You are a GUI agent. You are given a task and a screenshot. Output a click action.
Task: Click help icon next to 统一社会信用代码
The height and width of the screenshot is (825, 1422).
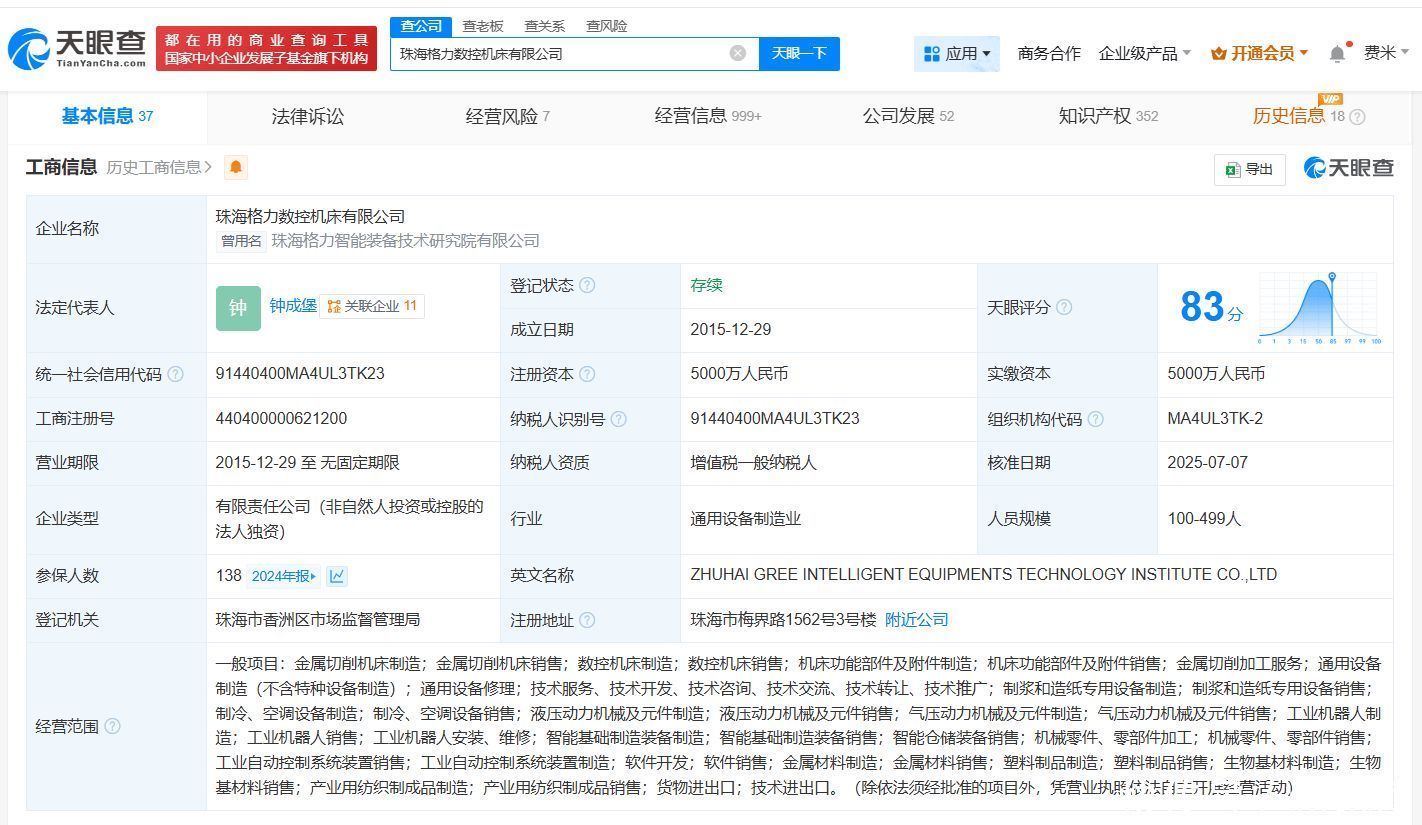[x=175, y=374]
